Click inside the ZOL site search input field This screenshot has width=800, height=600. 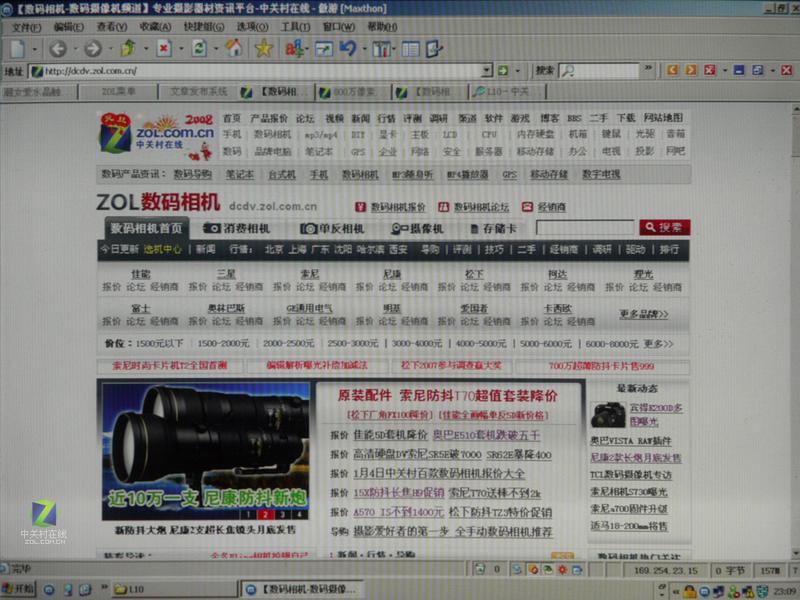pyautogui.click(x=585, y=228)
